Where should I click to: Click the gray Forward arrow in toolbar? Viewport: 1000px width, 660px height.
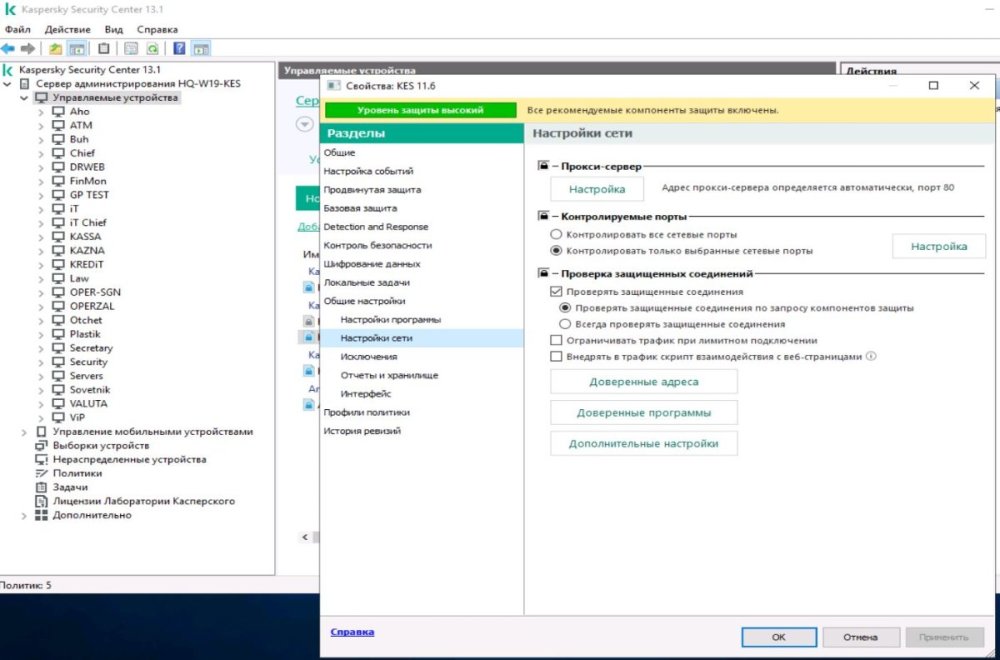tap(27, 48)
